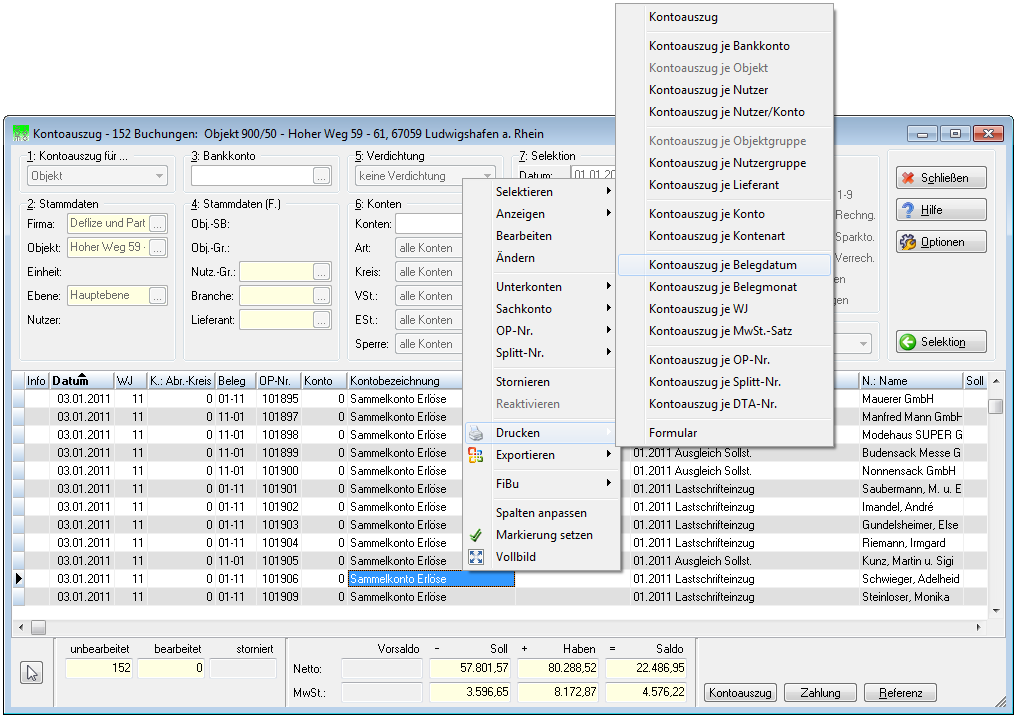This screenshot has height=716, width=1017.
Task: Expand the Verdichtung combo box
Action: click(x=486, y=176)
